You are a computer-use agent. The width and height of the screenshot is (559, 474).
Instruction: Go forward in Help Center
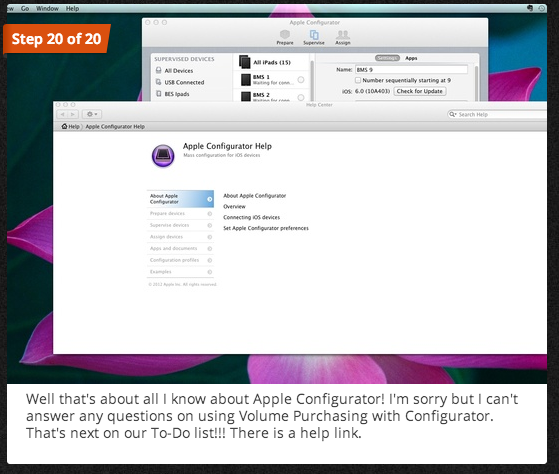tap(73, 114)
